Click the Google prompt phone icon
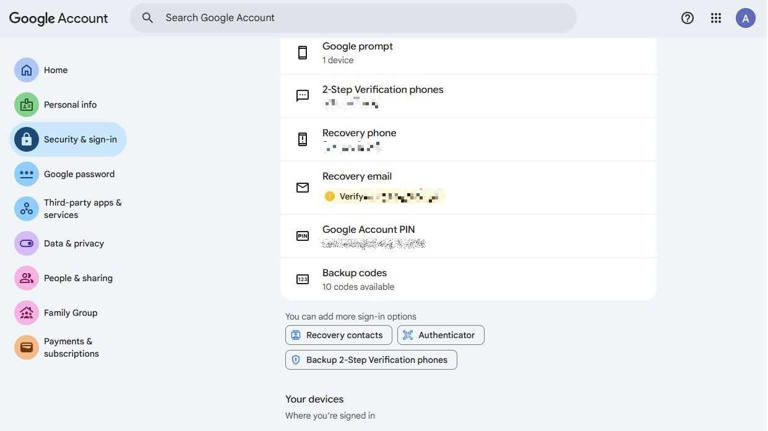The image size is (768, 431). tap(303, 52)
